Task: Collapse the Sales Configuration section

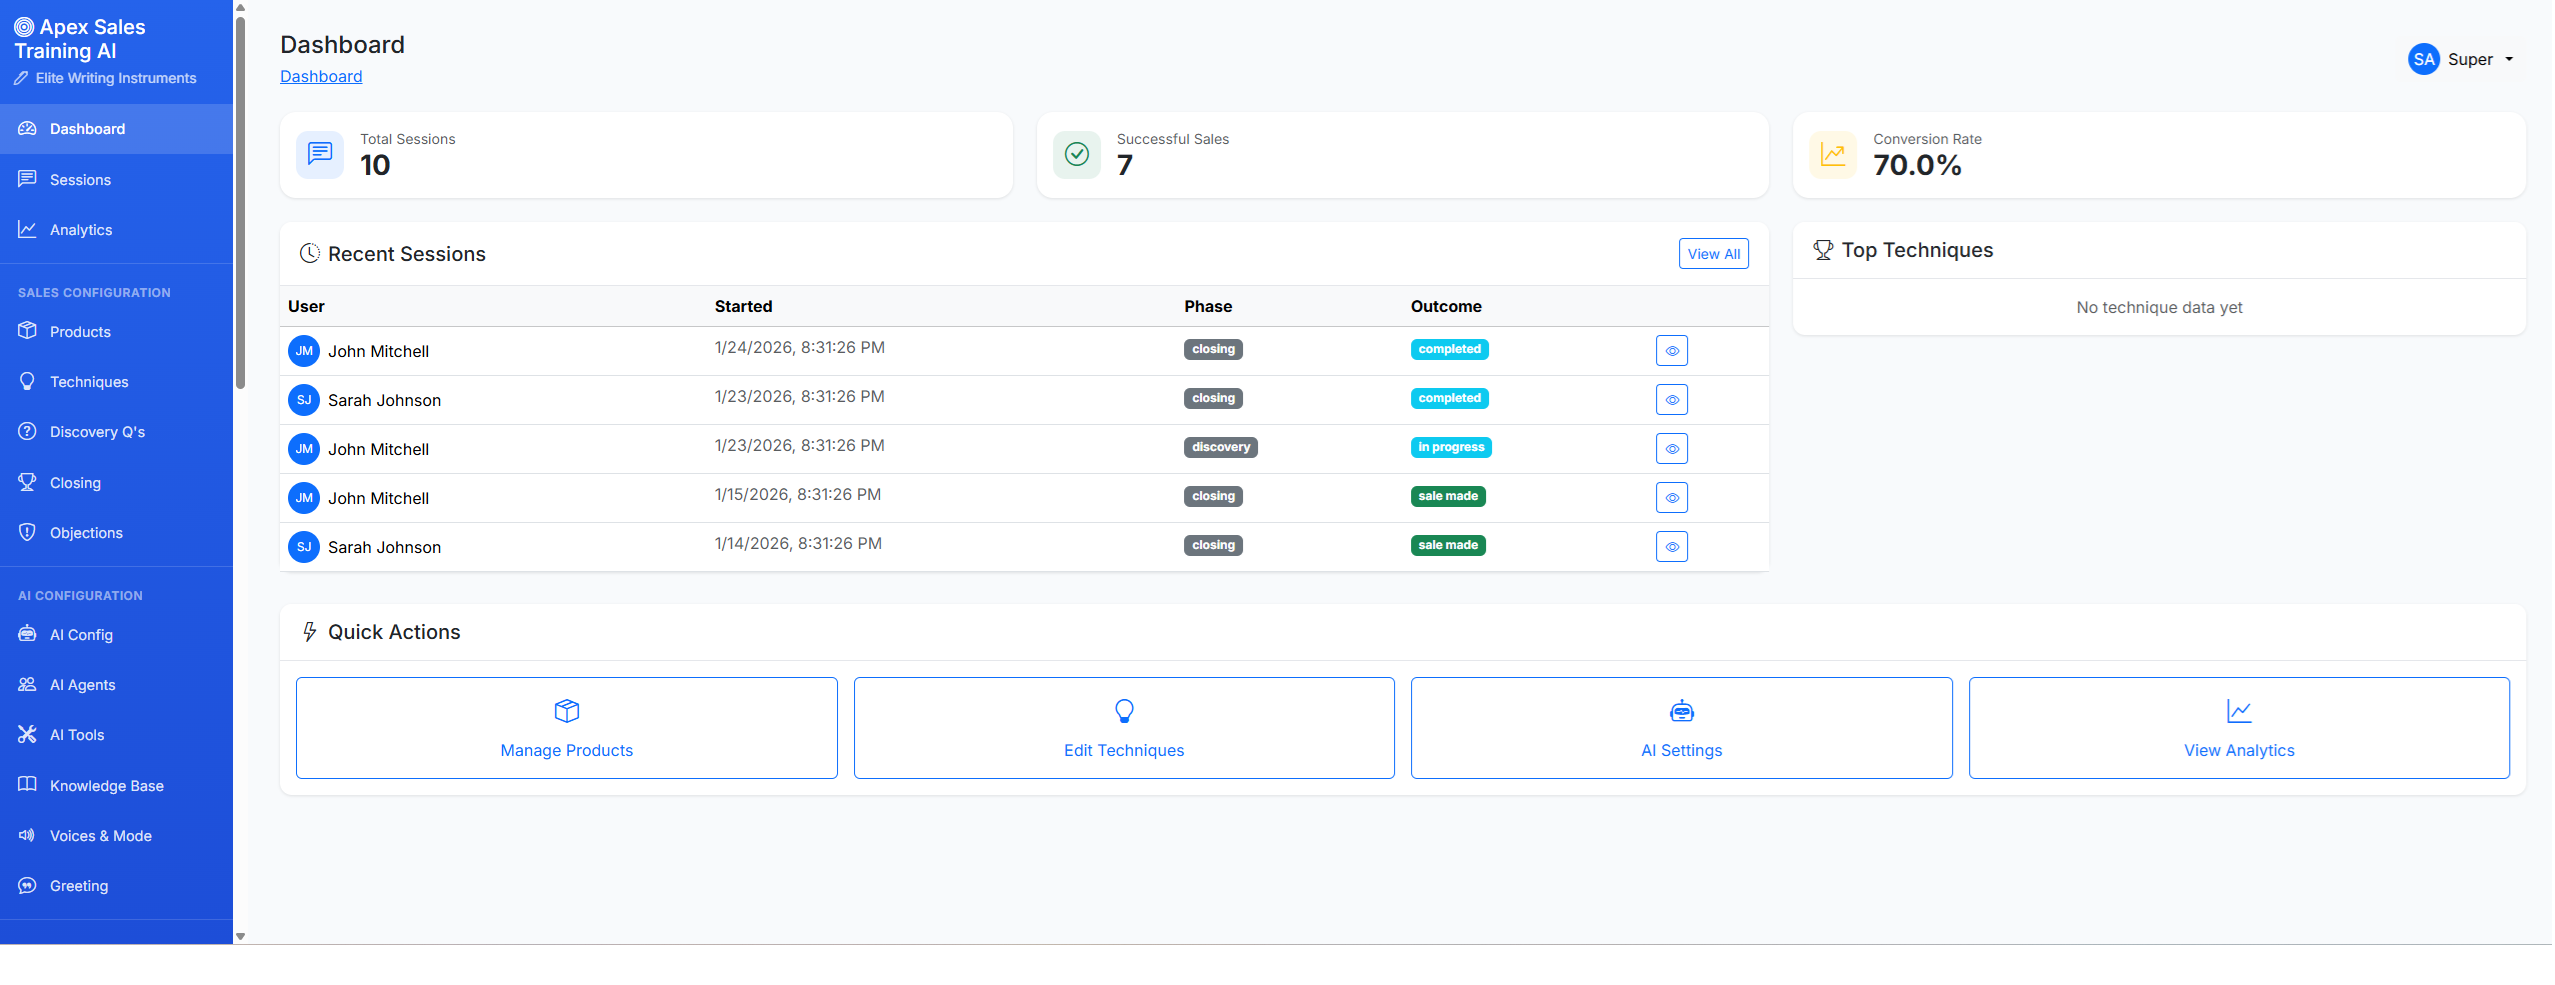Action: [93, 292]
